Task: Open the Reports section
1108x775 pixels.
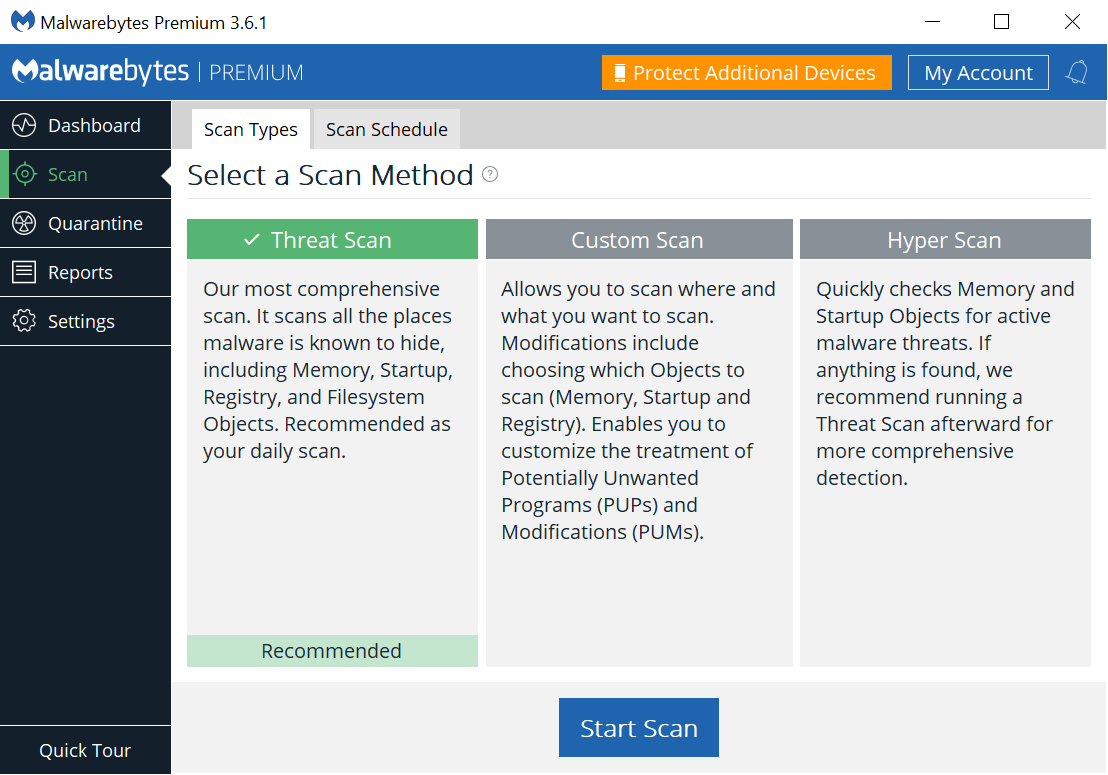Action: (x=86, y=272)
